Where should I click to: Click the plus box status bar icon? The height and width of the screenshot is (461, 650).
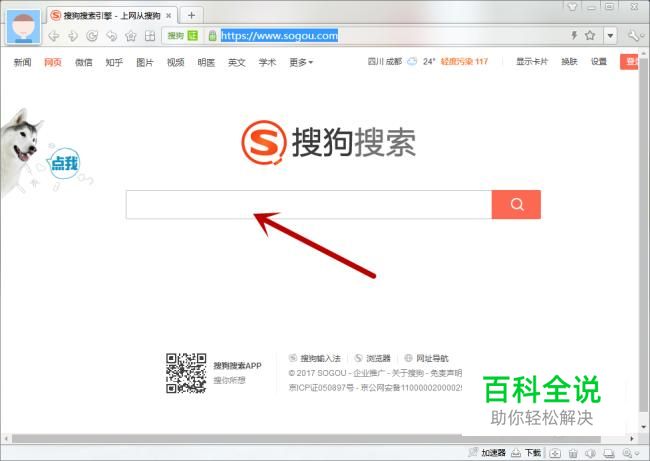555,453
